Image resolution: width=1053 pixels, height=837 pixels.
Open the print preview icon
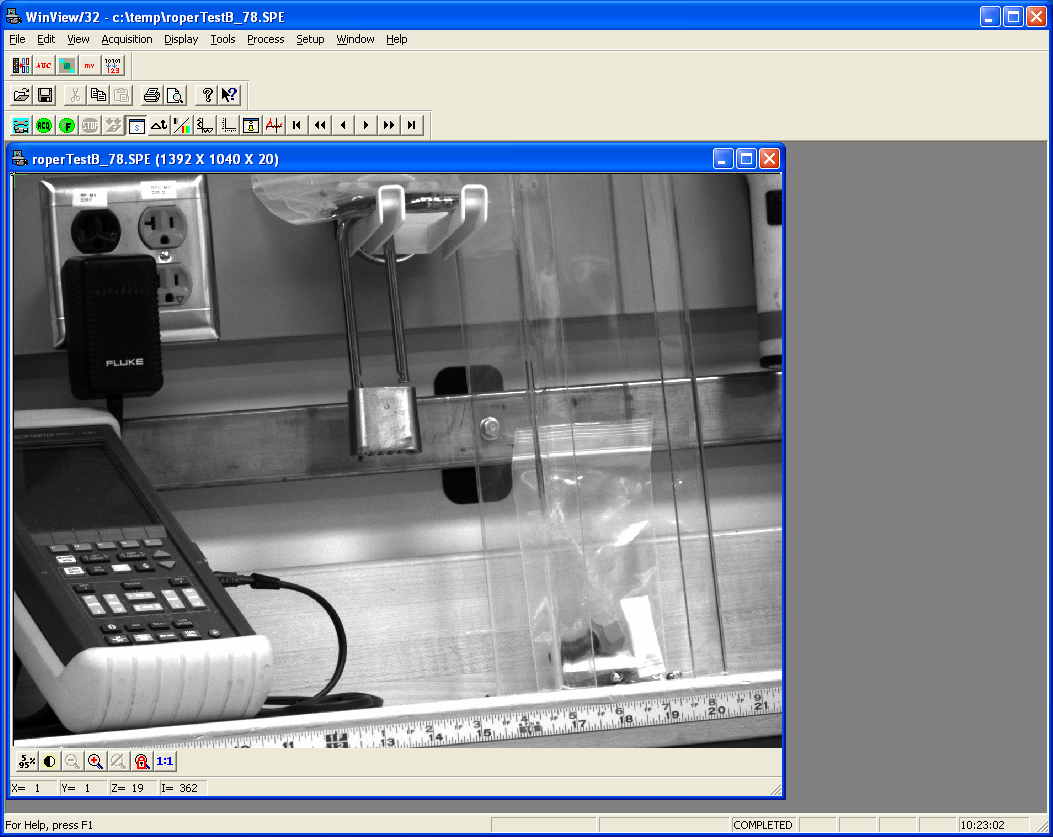[175, 95]
